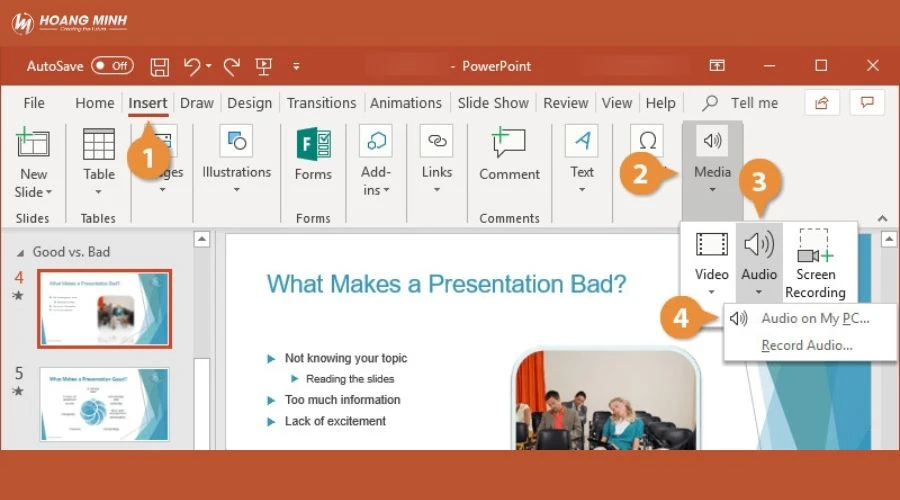Toggle the AutoSave switch
The height and width of the screenshot is (500, 900).
111,66
